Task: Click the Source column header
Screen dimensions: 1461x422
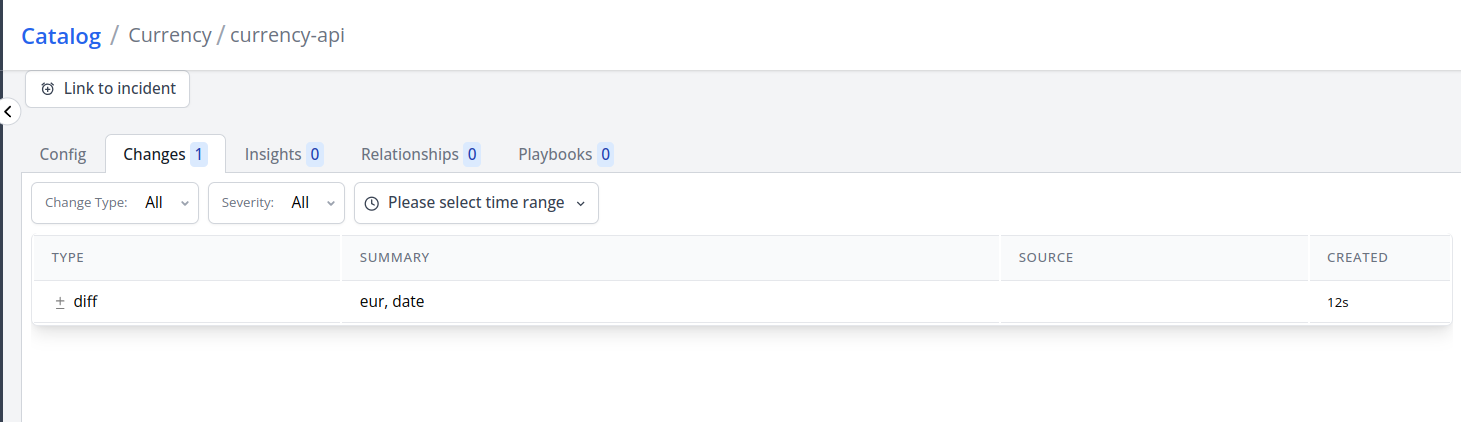Action: click(x=1045, y=258)
